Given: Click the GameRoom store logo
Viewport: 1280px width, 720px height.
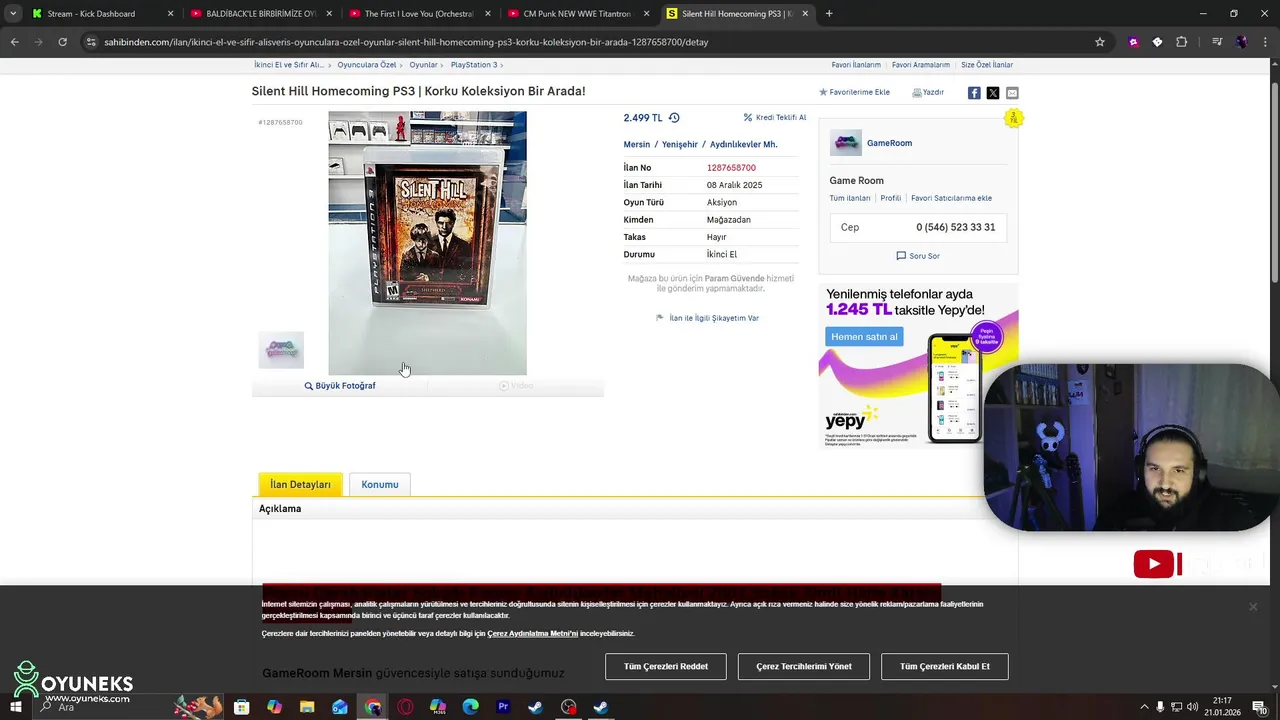Looking at the screenshot, I should point(845,143).
